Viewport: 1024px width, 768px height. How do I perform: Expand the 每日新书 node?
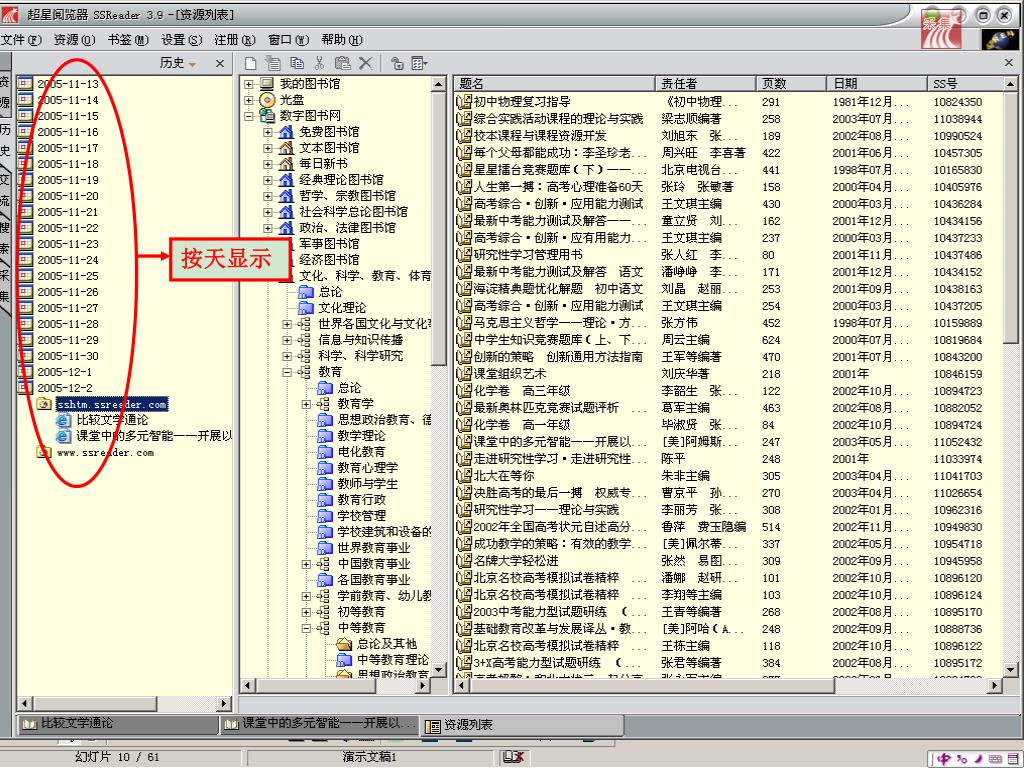pyautogui.click(x=268, y=164)
